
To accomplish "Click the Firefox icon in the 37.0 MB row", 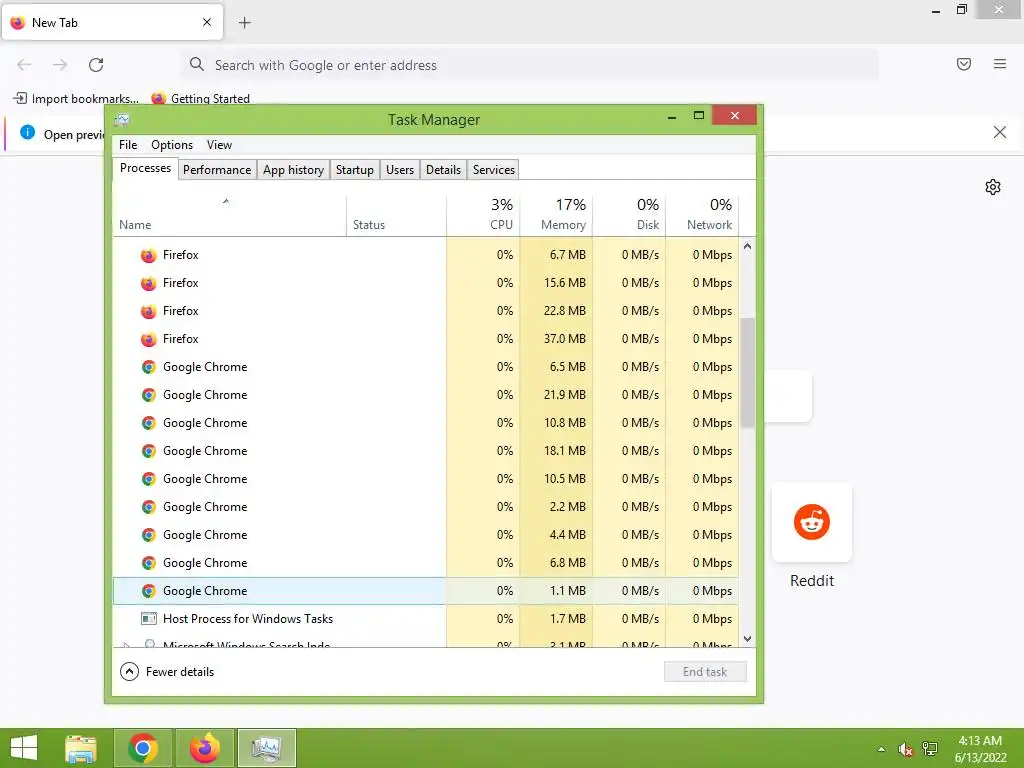I will coord(149,340).
